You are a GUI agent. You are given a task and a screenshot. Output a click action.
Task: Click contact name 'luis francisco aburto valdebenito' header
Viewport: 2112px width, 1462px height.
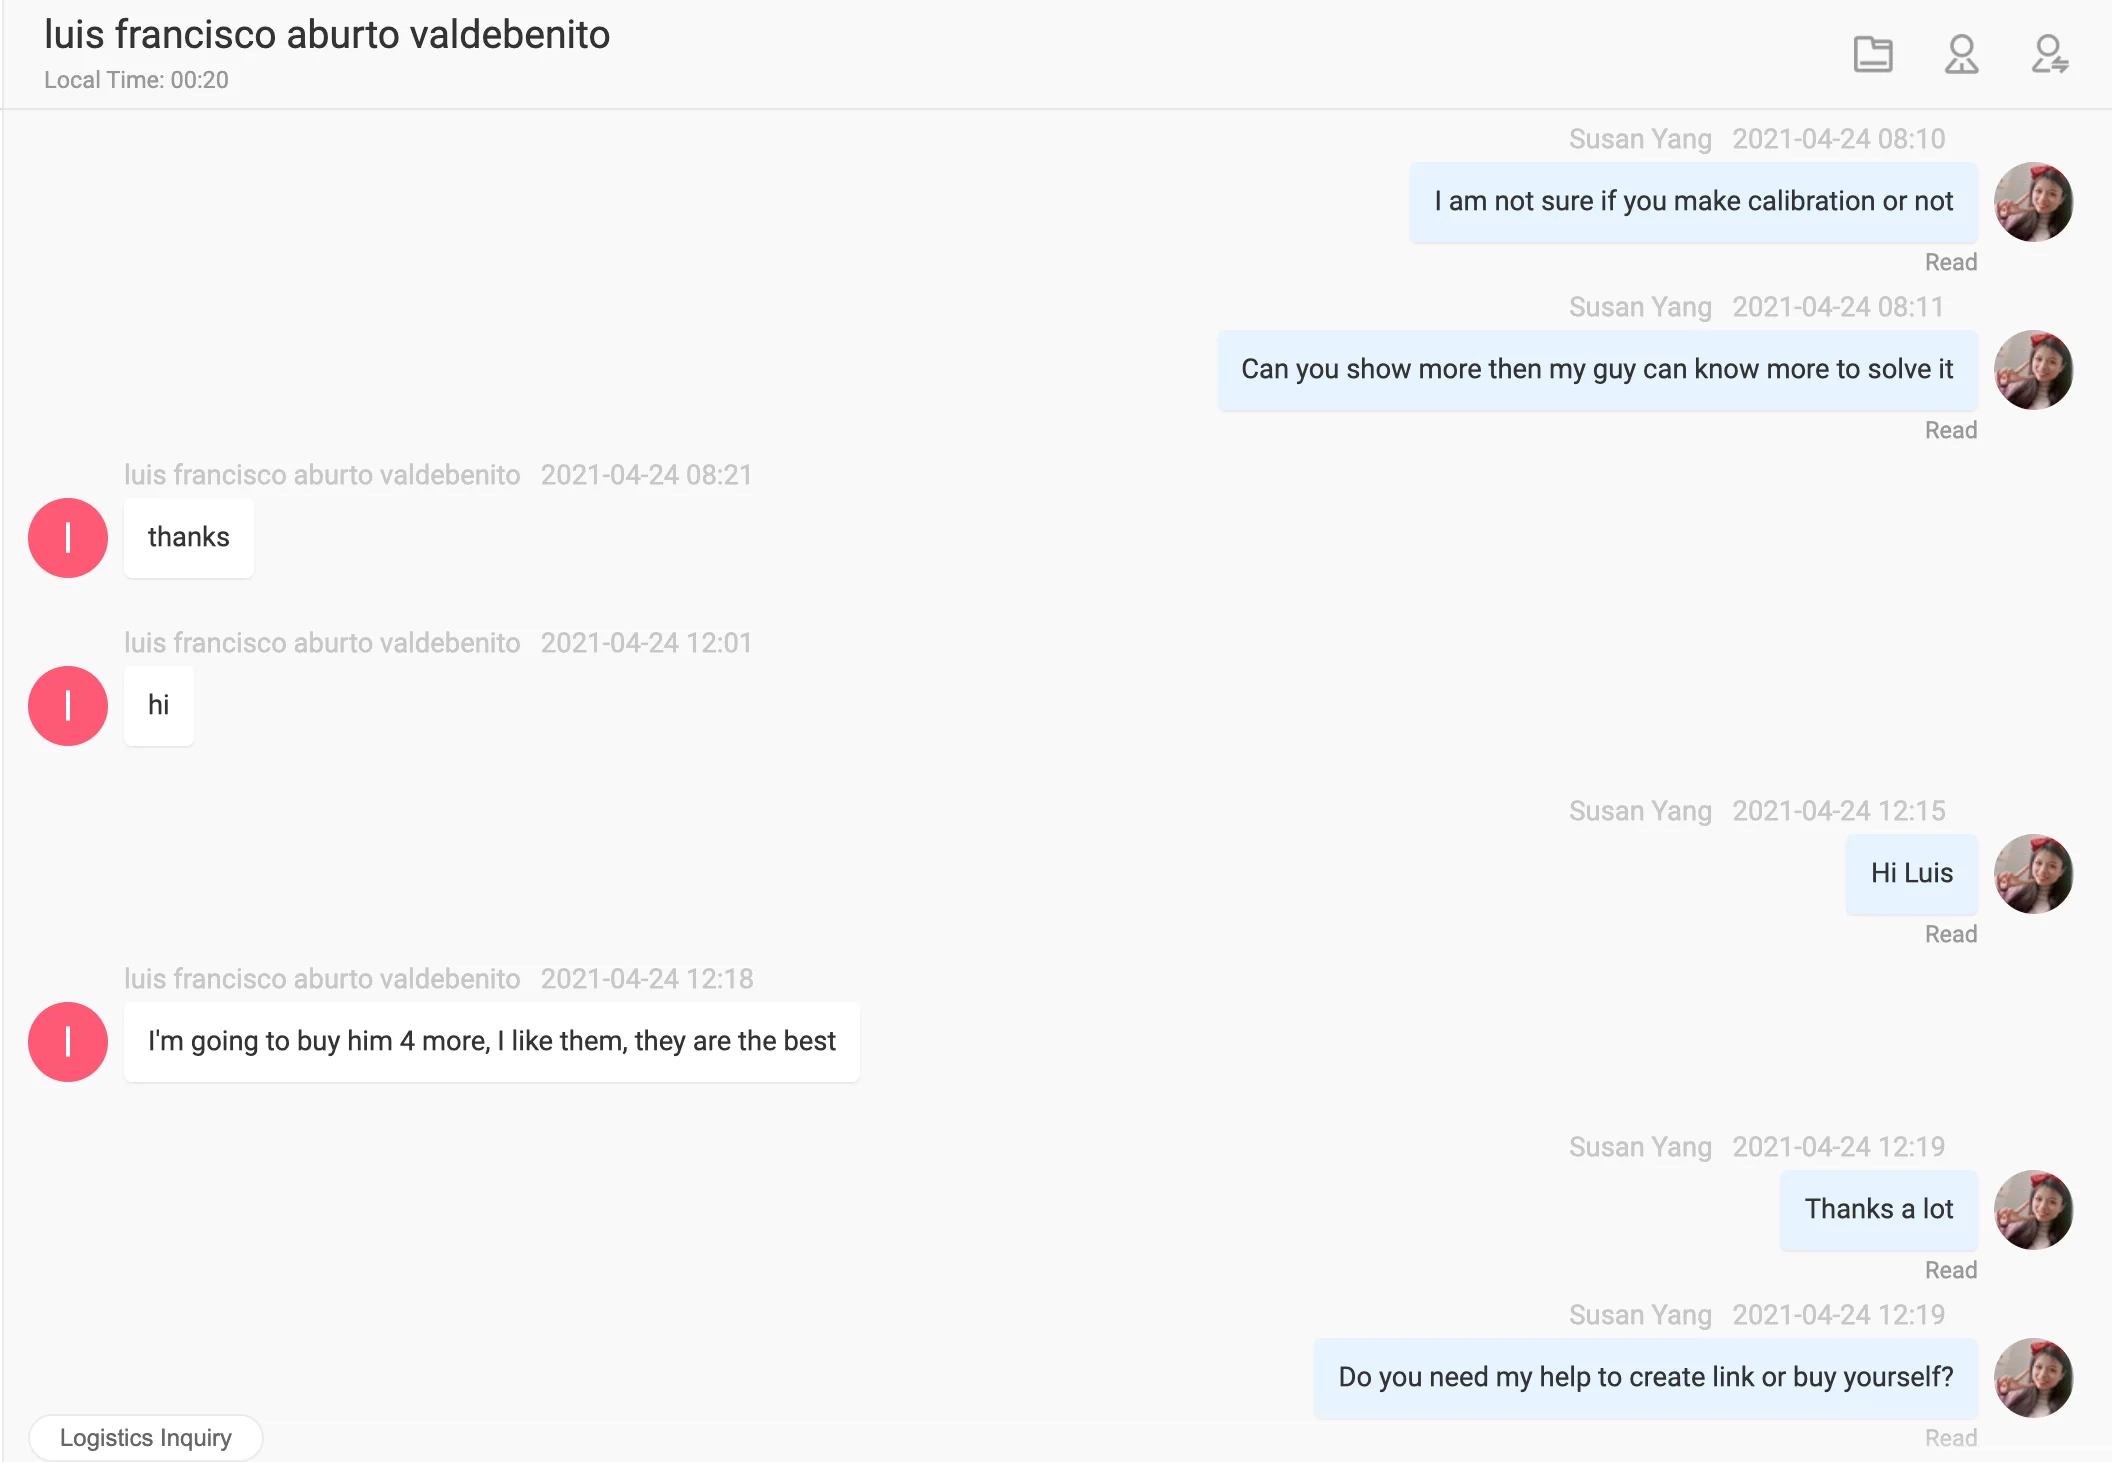click(x=327, y=35)
